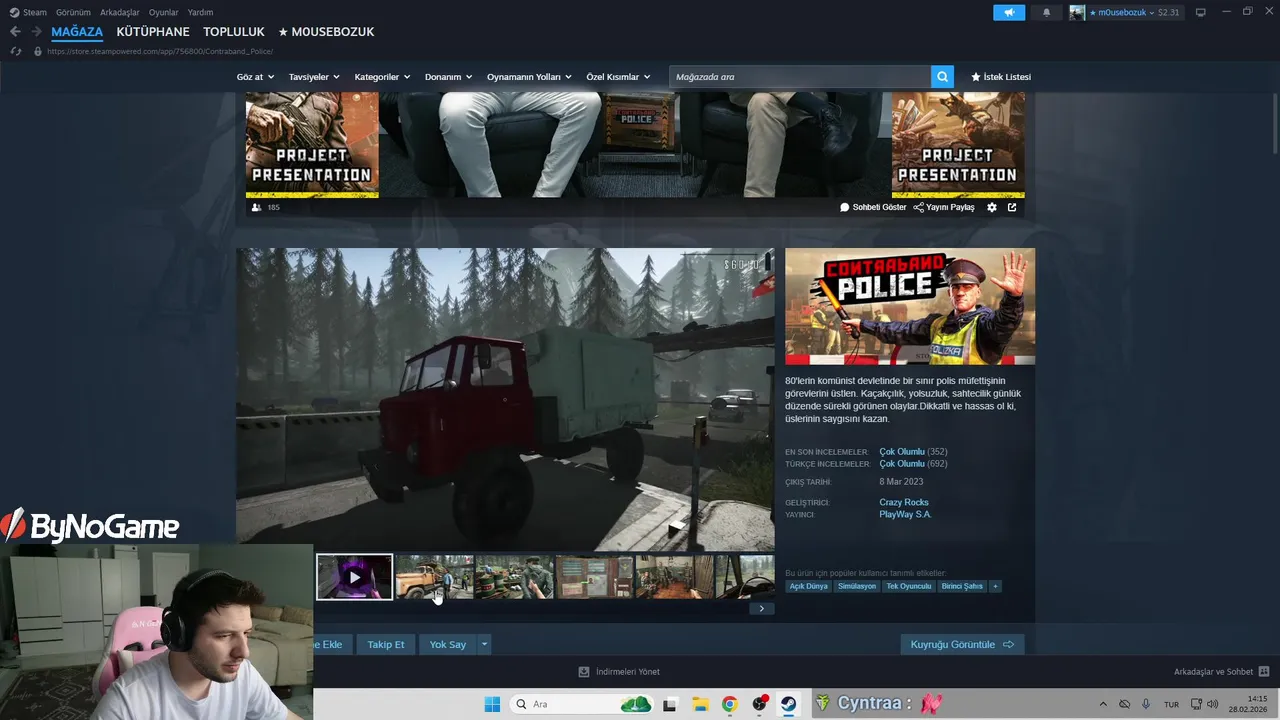Viewport: 1280px width, 720px height.
Task: Click the profile avatar picture
Action: (x=1077, y=12)
